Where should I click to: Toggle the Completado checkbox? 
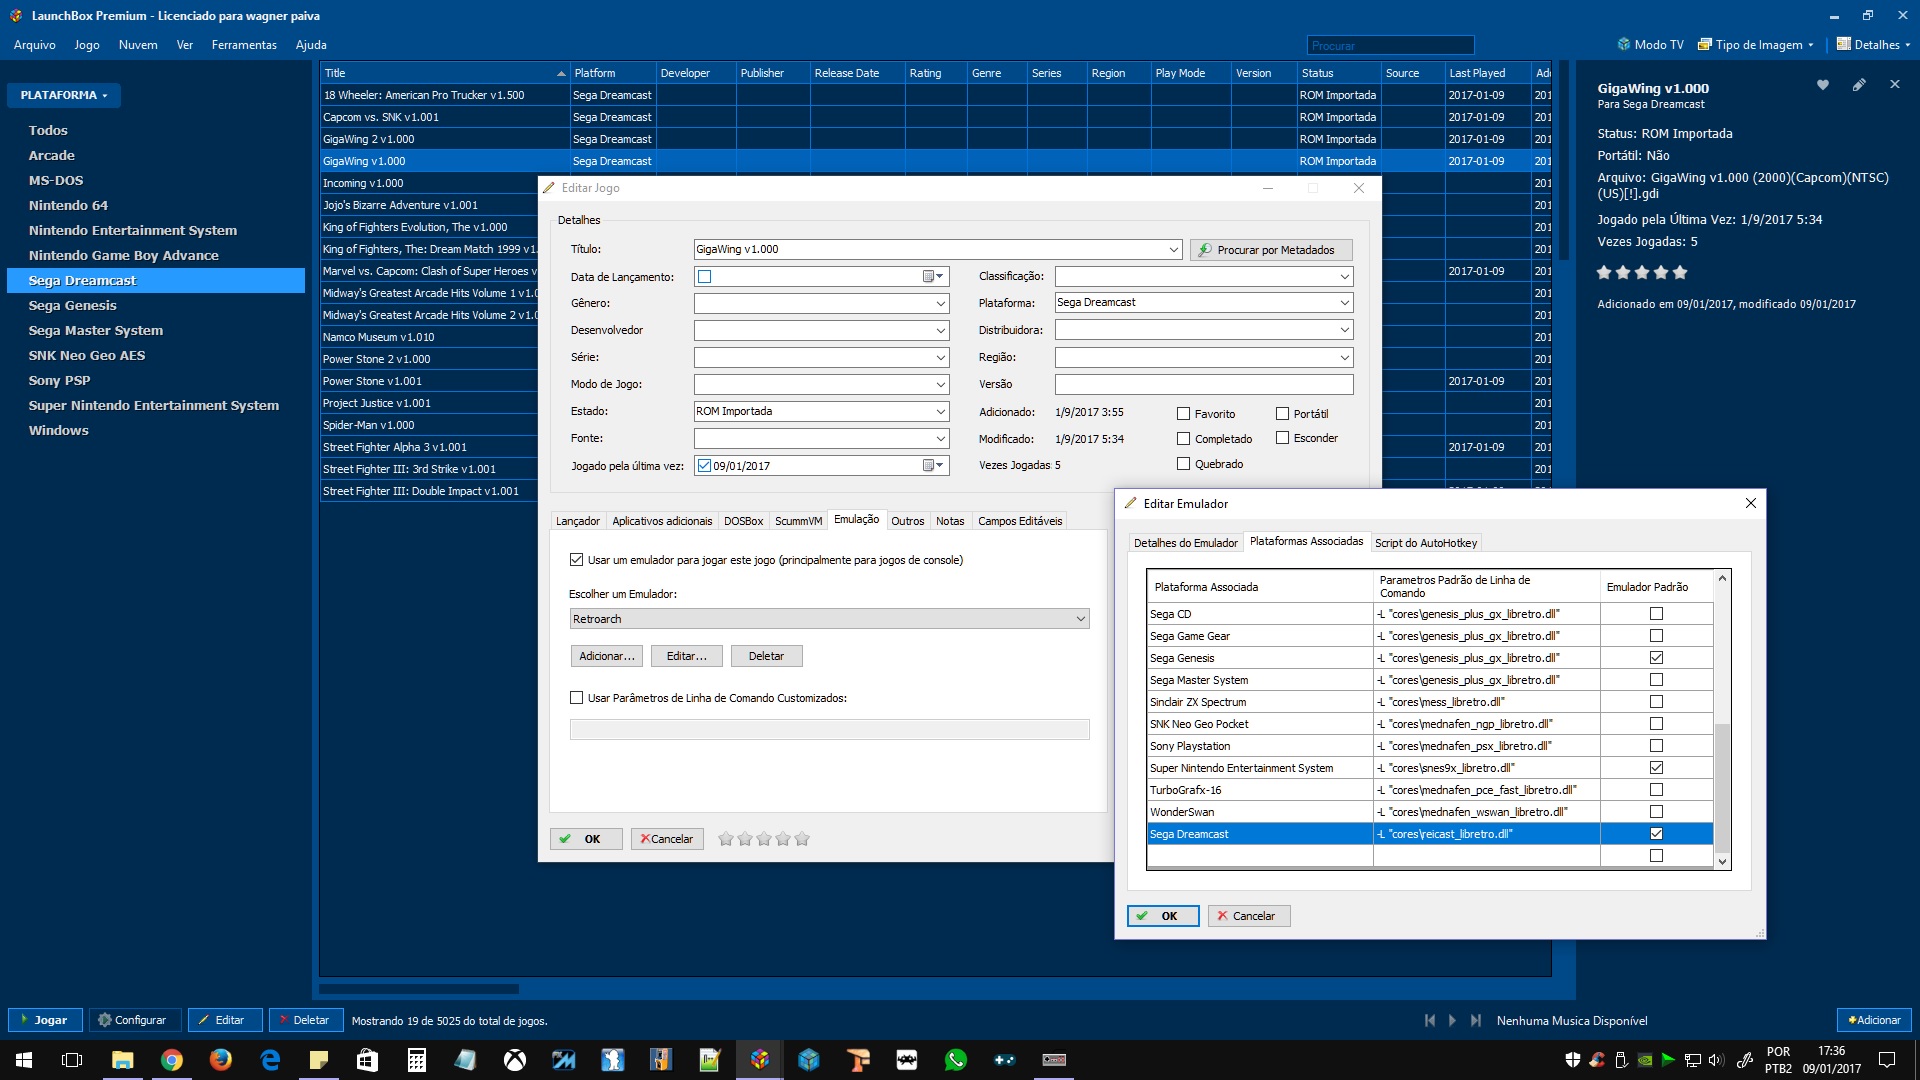[x=1184, y=438]
